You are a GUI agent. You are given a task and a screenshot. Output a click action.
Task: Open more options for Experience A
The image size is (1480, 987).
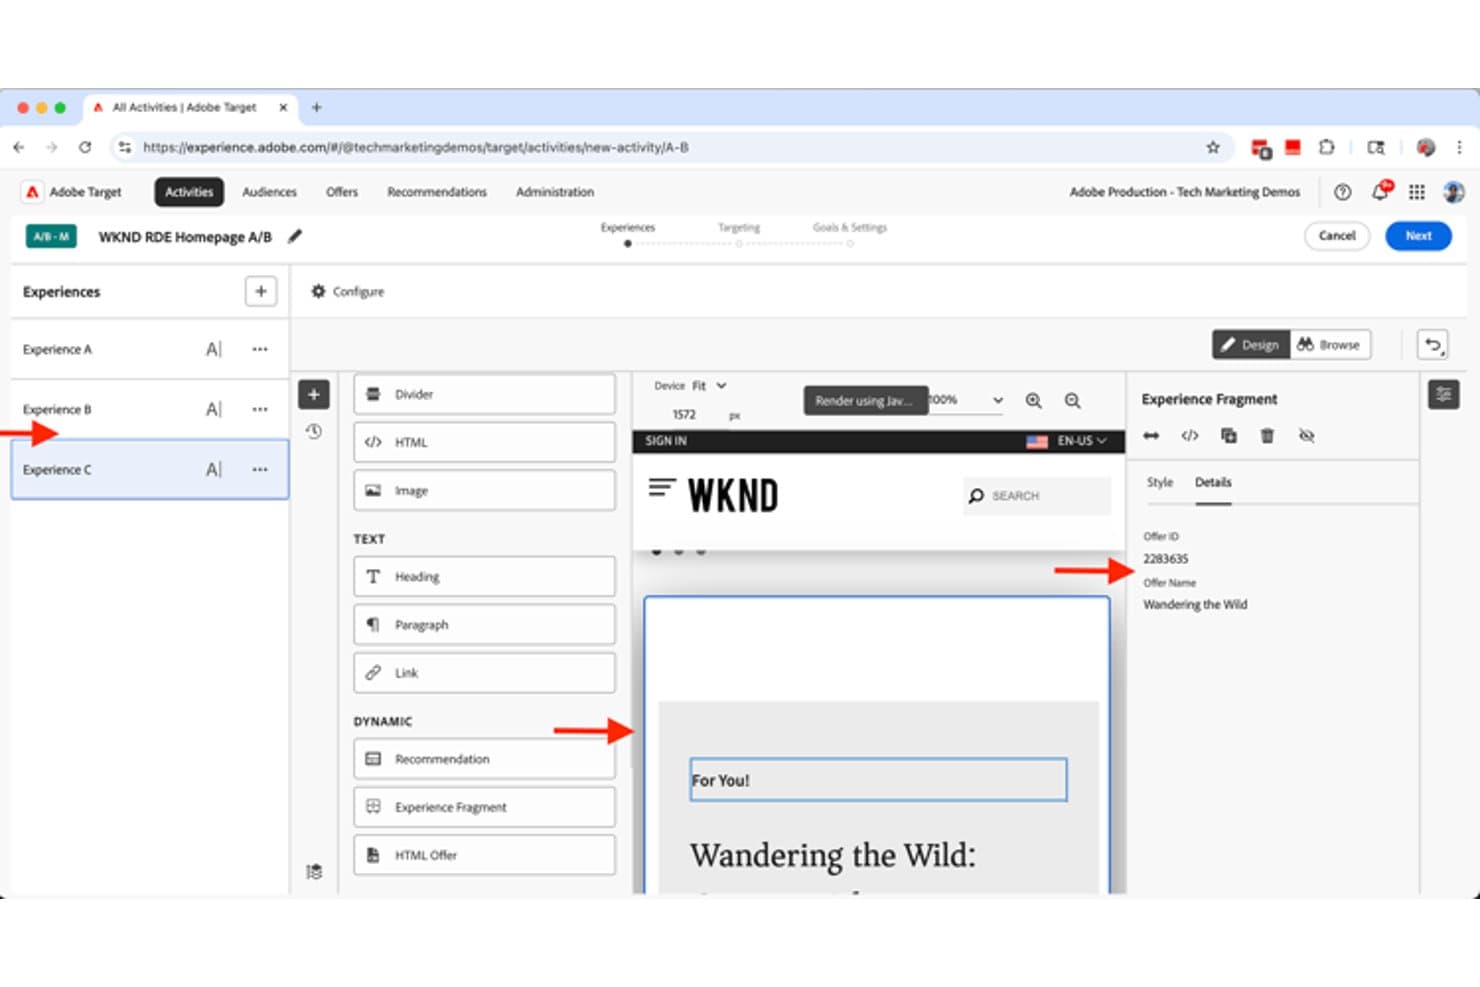click(260, 349)
